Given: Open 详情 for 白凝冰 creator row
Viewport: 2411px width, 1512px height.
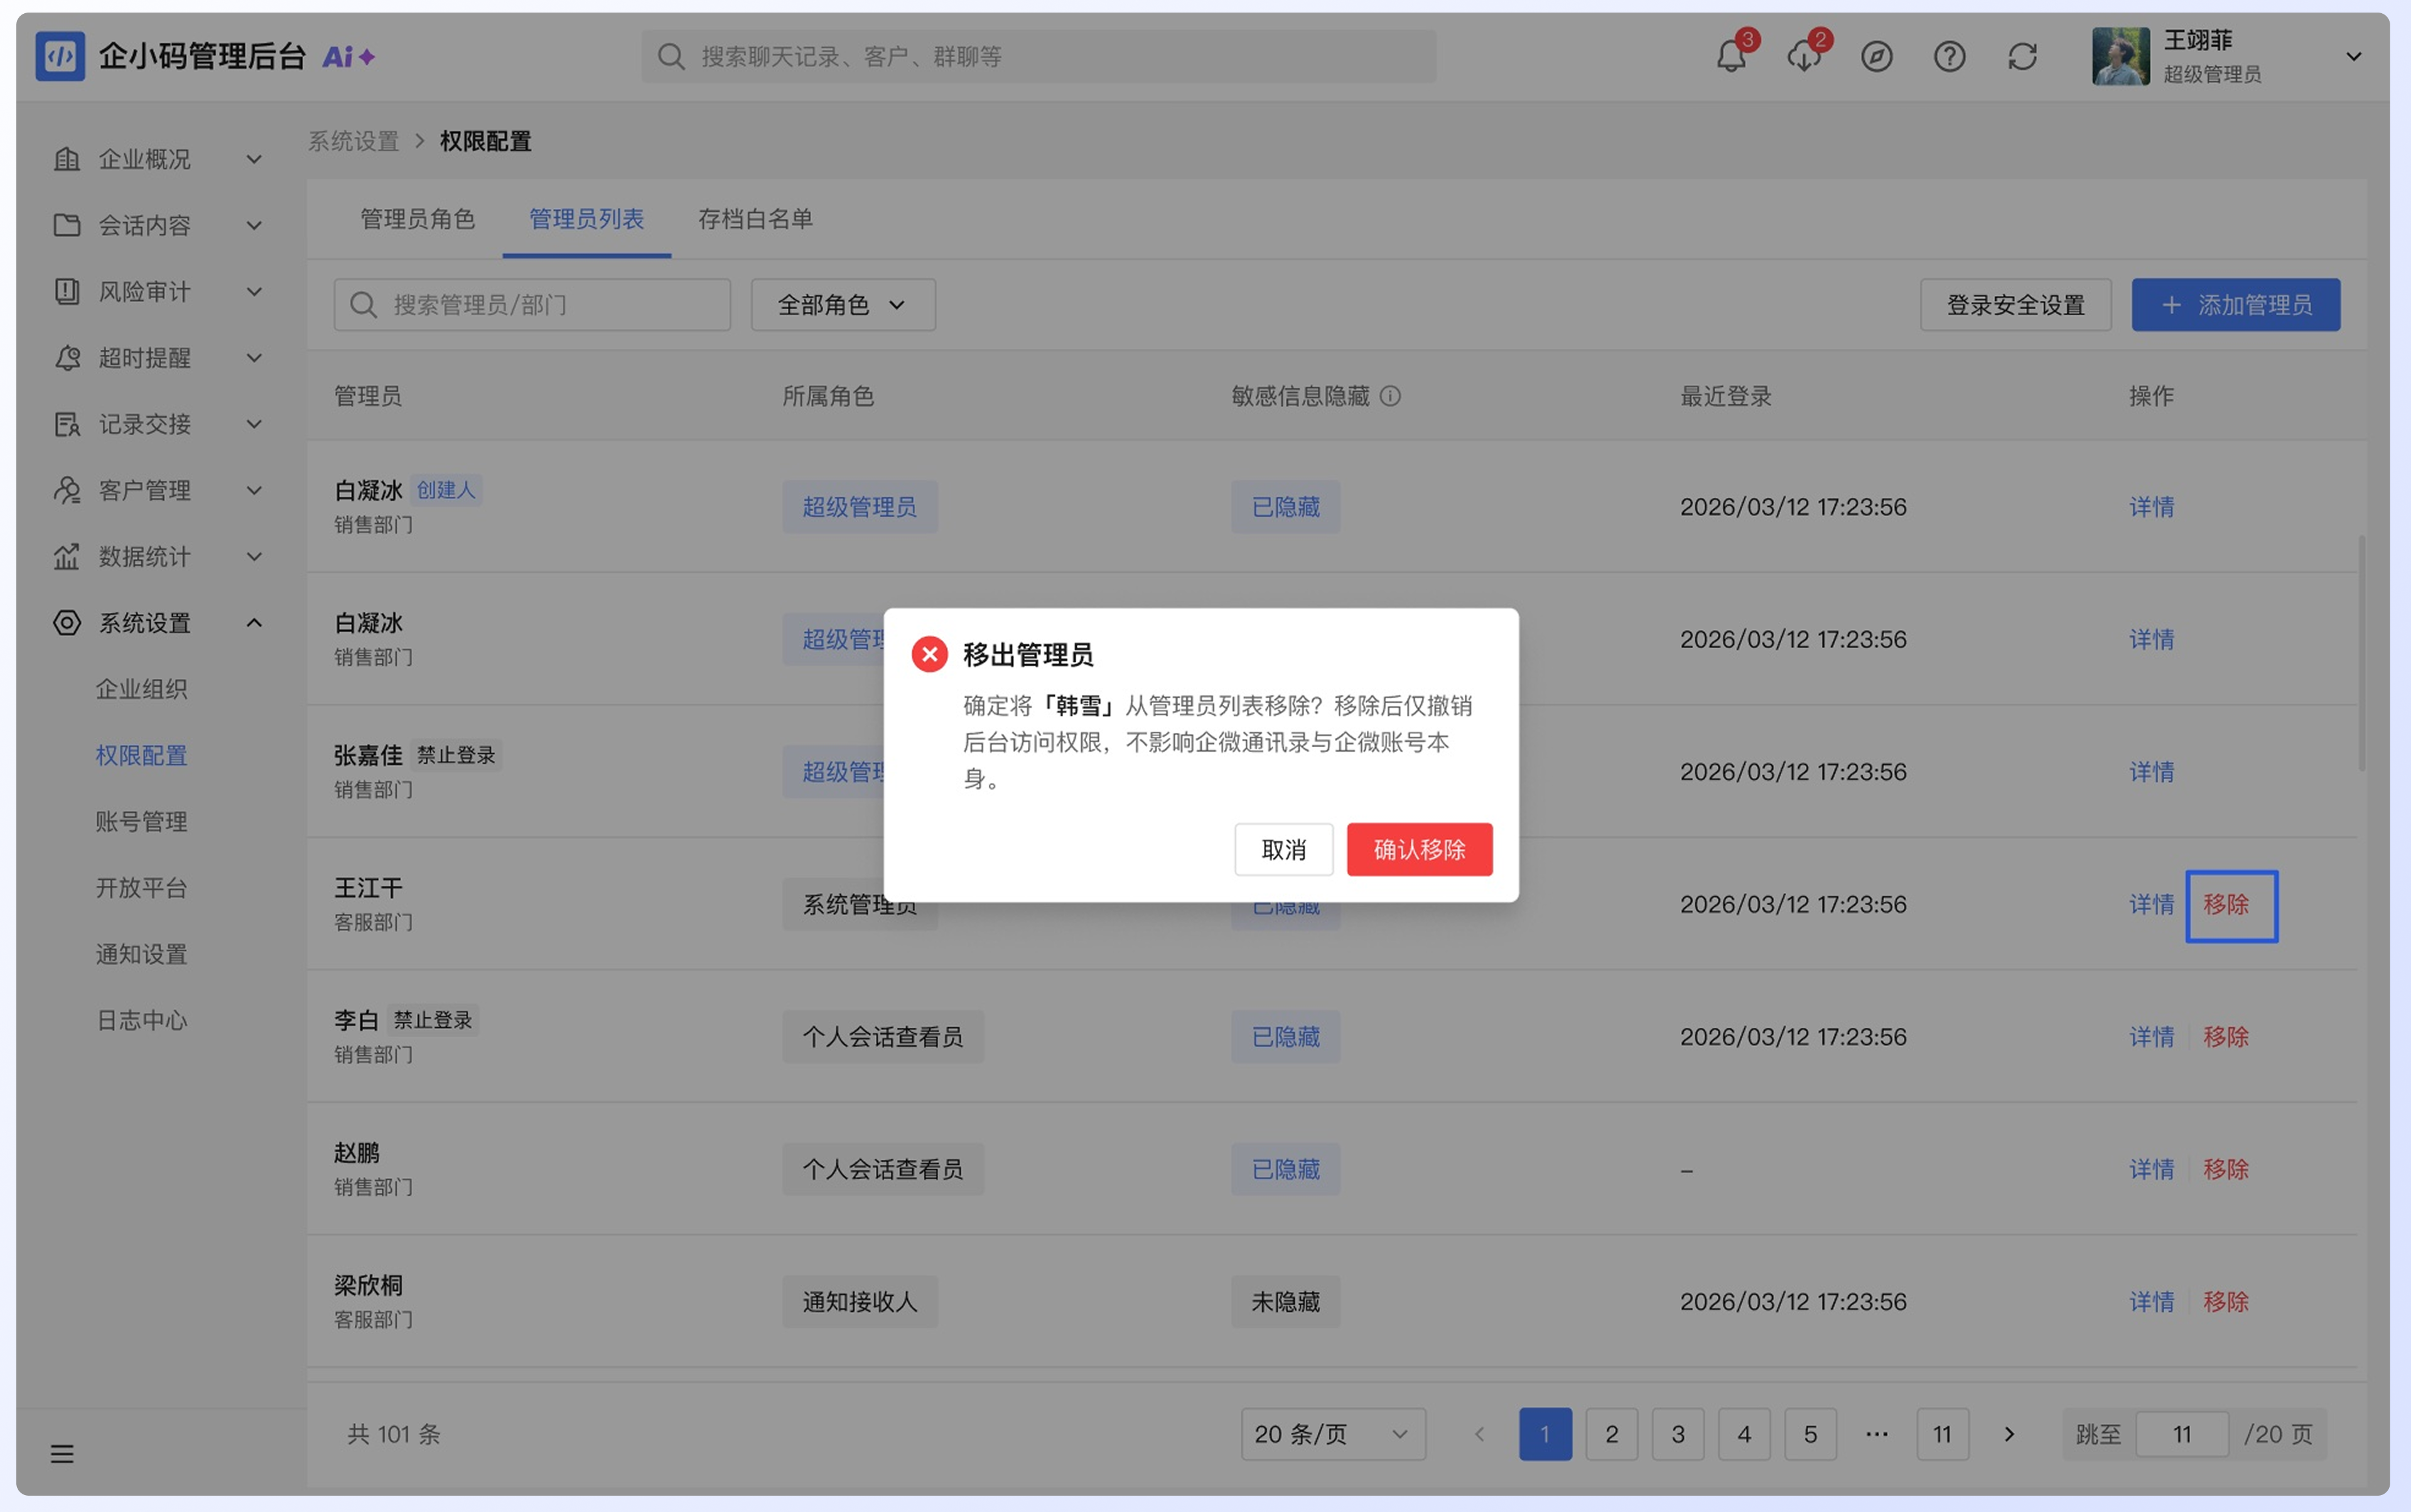Looking at the screenshot, I should [x=2151, y=507].
